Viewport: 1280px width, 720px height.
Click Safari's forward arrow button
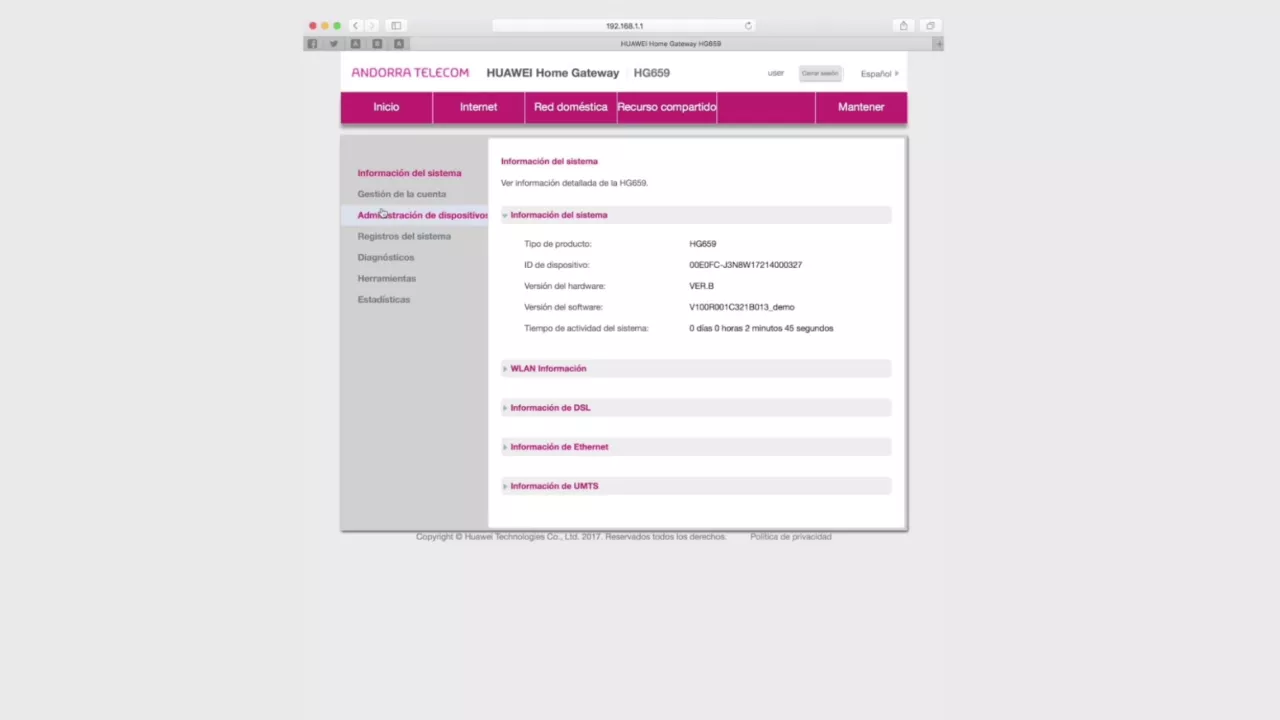pyautogui.click(x=371, y=26)
